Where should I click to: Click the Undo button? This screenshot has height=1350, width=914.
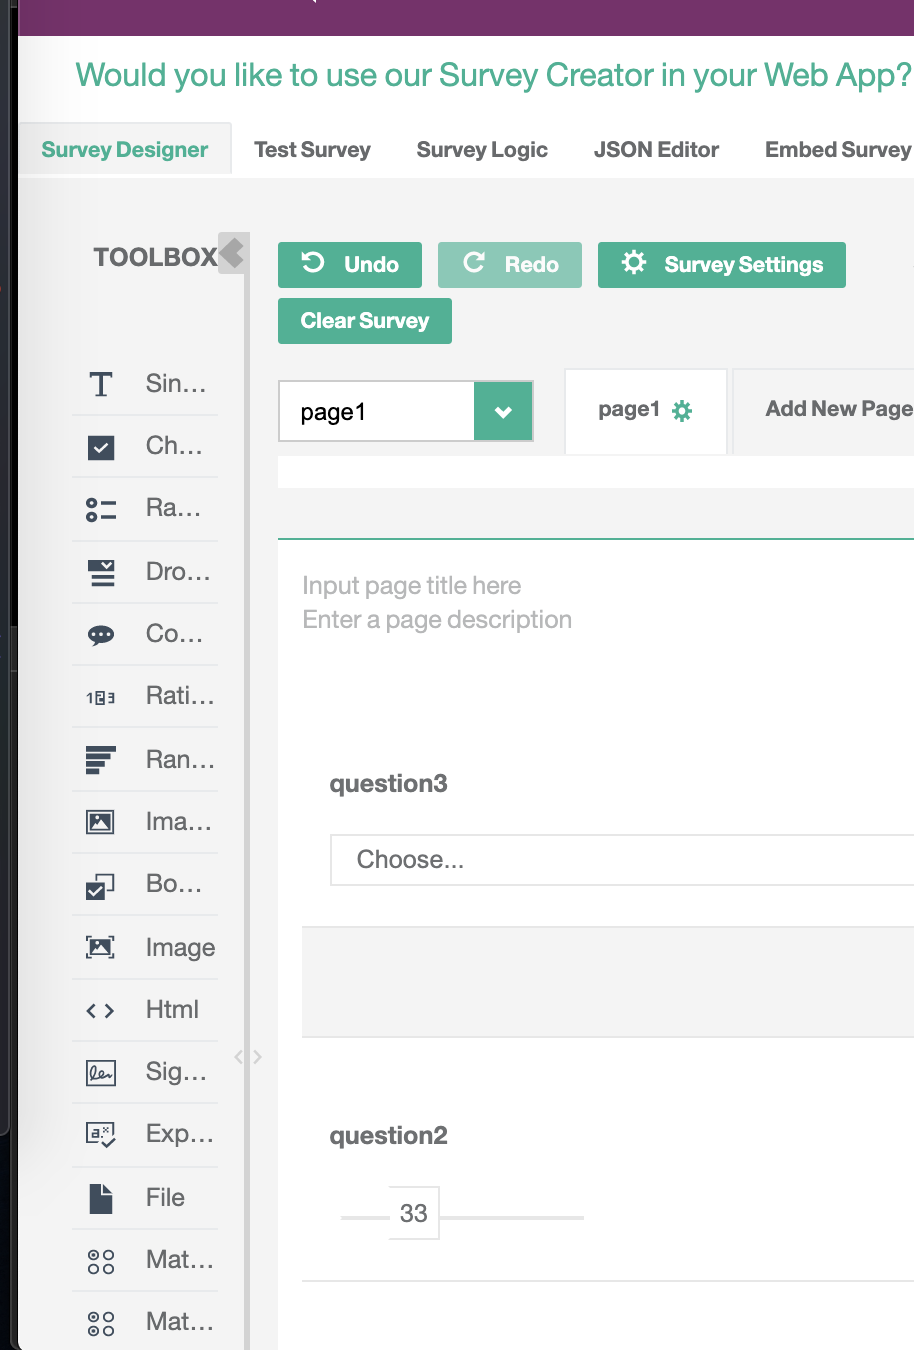tap(349, 264)
